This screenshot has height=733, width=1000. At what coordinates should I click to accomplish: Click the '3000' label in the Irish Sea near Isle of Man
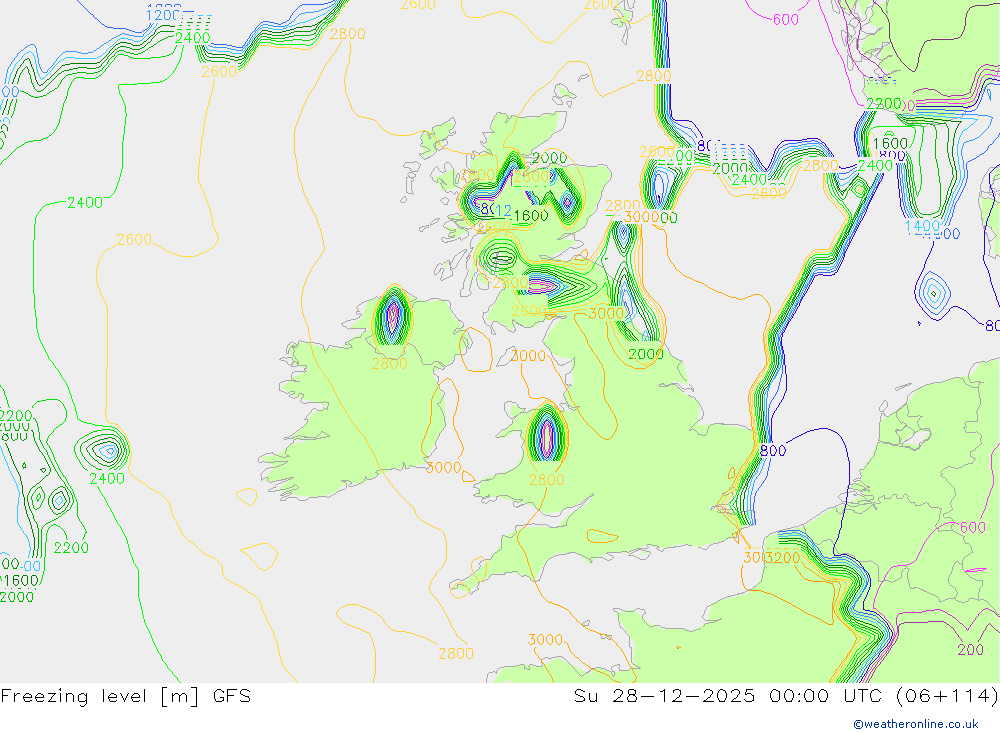point(529,356)
